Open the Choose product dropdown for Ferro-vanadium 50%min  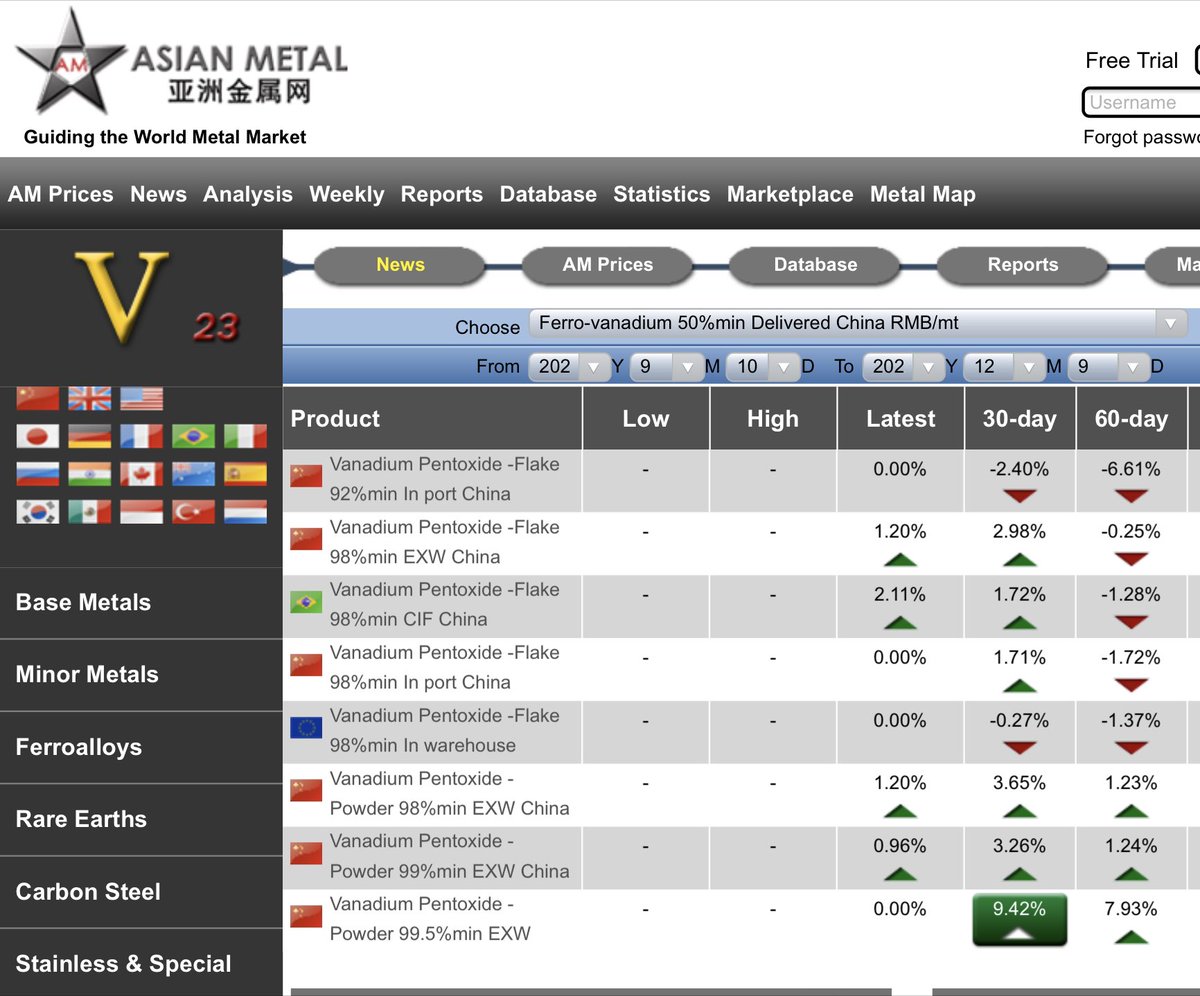tap(857, 323)
